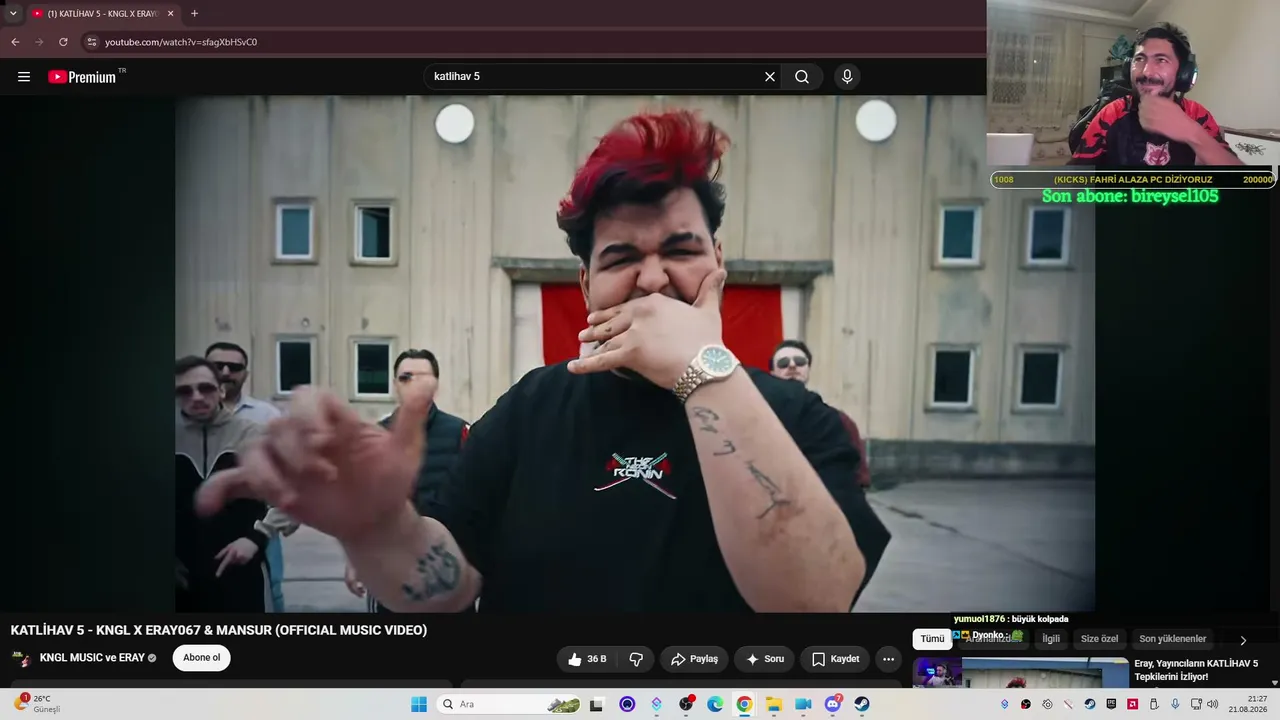Go forward in browser history
The height and width of the screenshot is (720, 1280).
click(39, 42)
